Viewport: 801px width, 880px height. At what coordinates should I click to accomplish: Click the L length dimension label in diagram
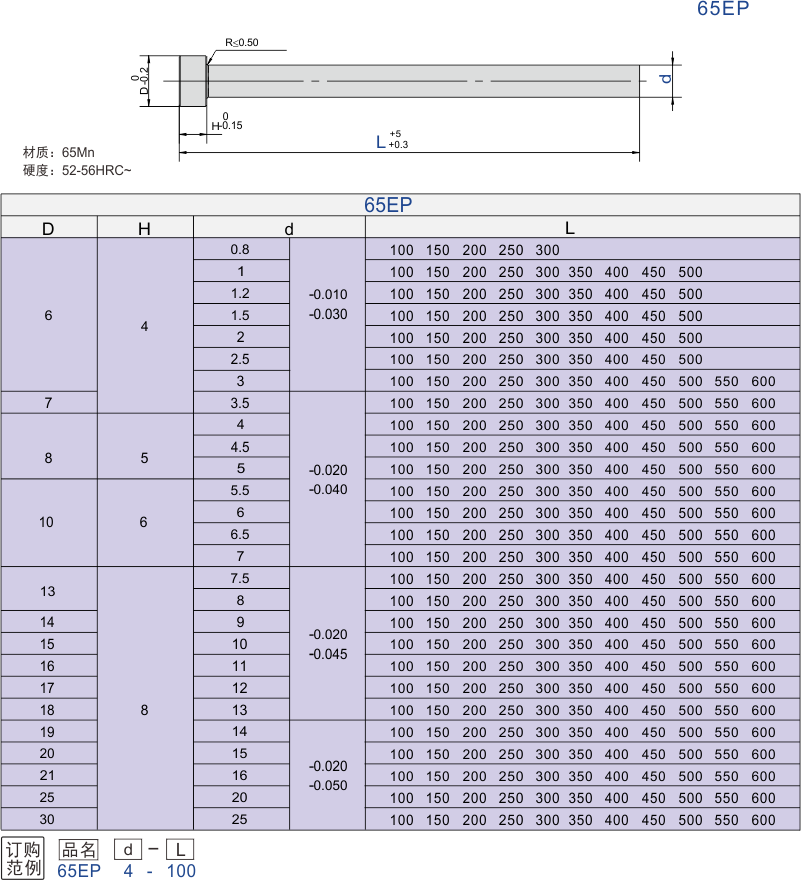click(381, 142)
